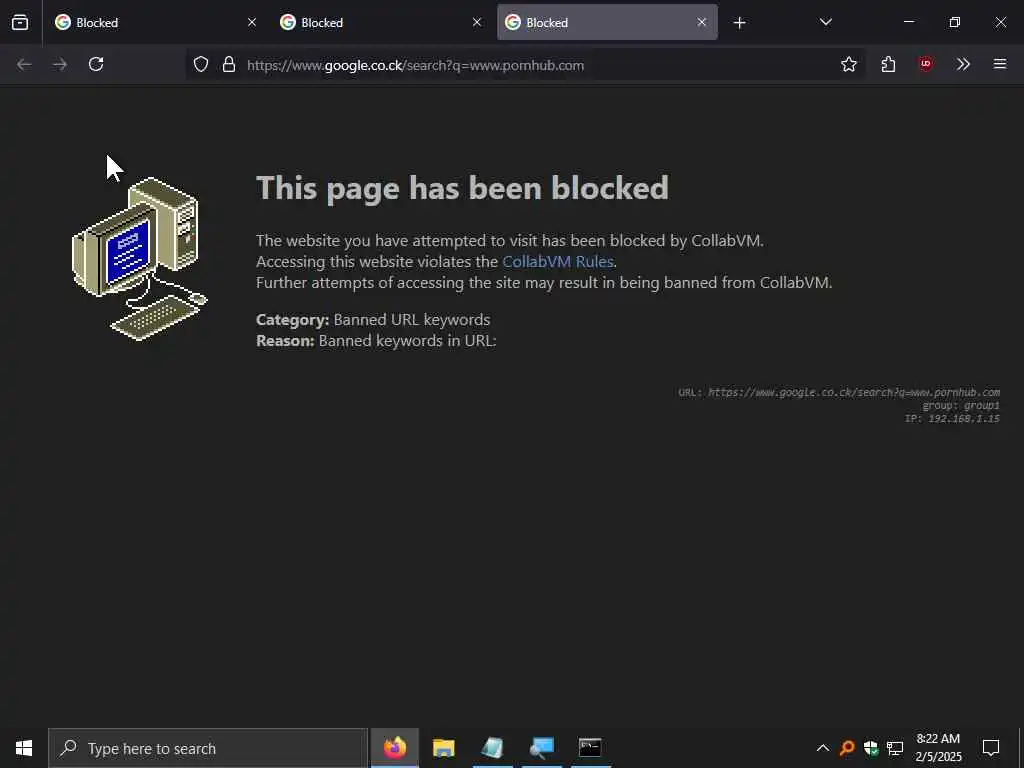The height and width of the screenshot is (768, 1024).
Task: Close the first Blocked tab
Action: pyautogui.click(x=252, y=22)
